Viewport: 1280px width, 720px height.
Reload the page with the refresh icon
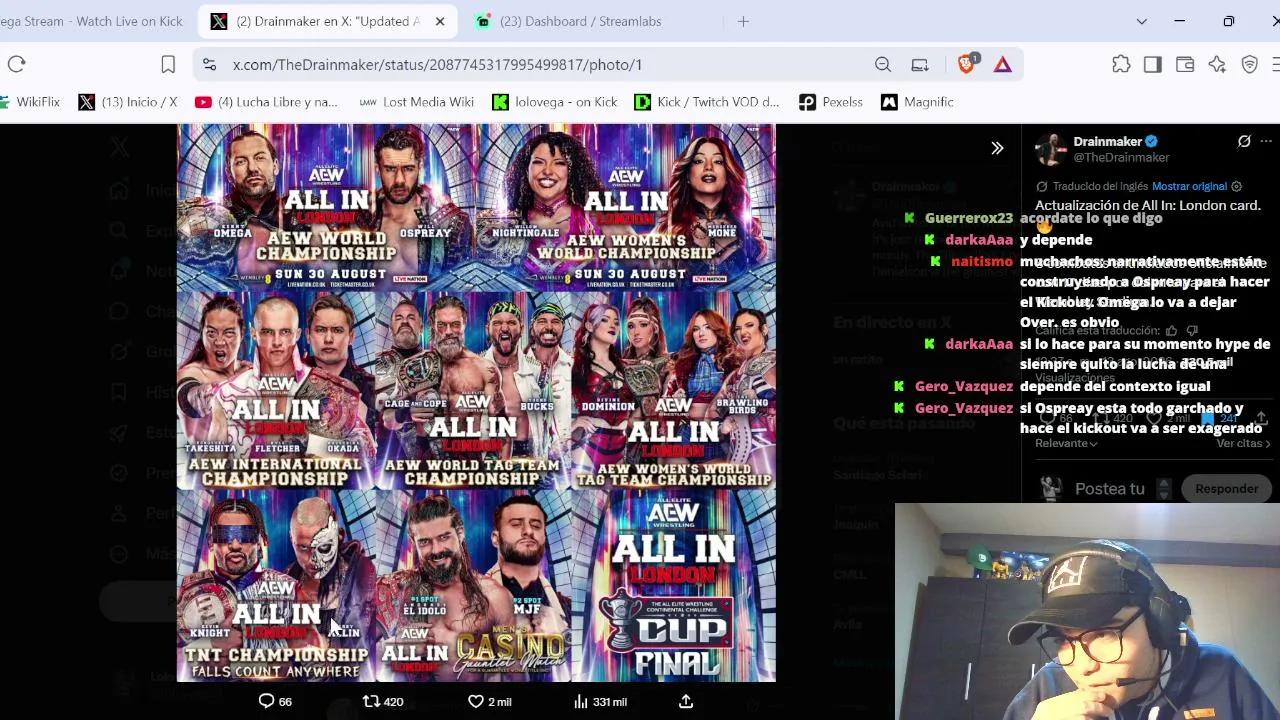tap(16, 64)
